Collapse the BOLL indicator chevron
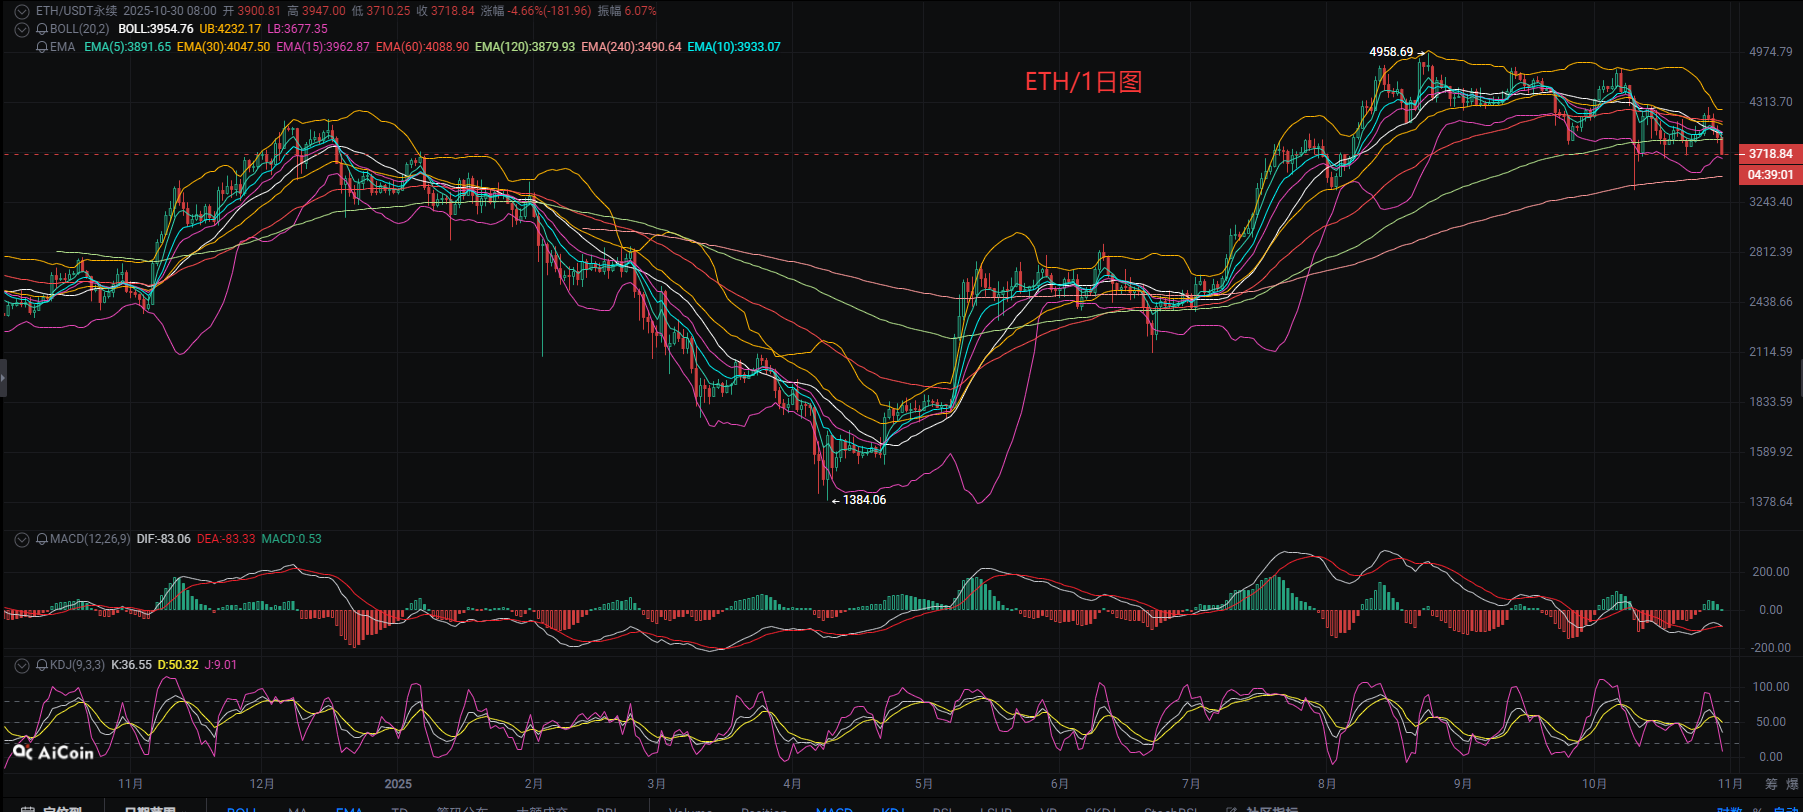This screenshot has height=812, width=1803. 22,29
